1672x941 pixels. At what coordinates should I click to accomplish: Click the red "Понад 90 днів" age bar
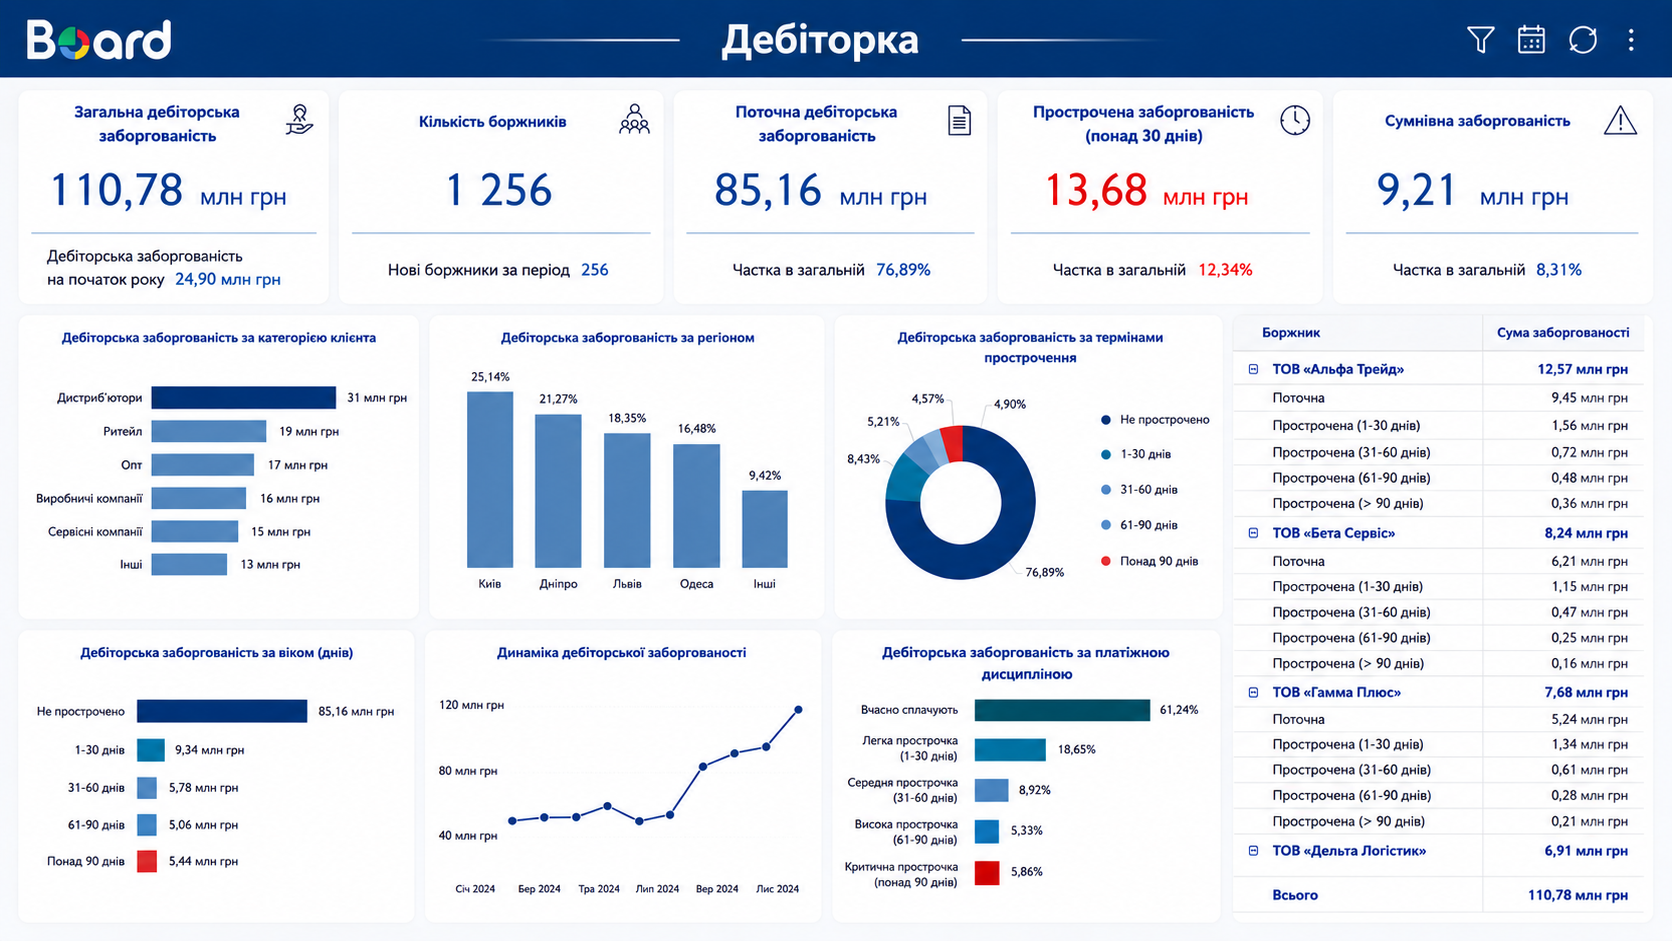click(x=147, y=861)
